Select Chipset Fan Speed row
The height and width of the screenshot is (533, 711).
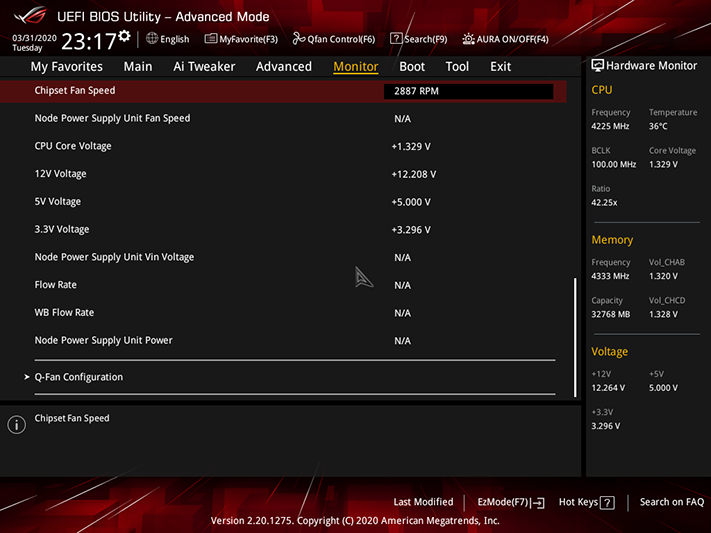coord(283,91)
